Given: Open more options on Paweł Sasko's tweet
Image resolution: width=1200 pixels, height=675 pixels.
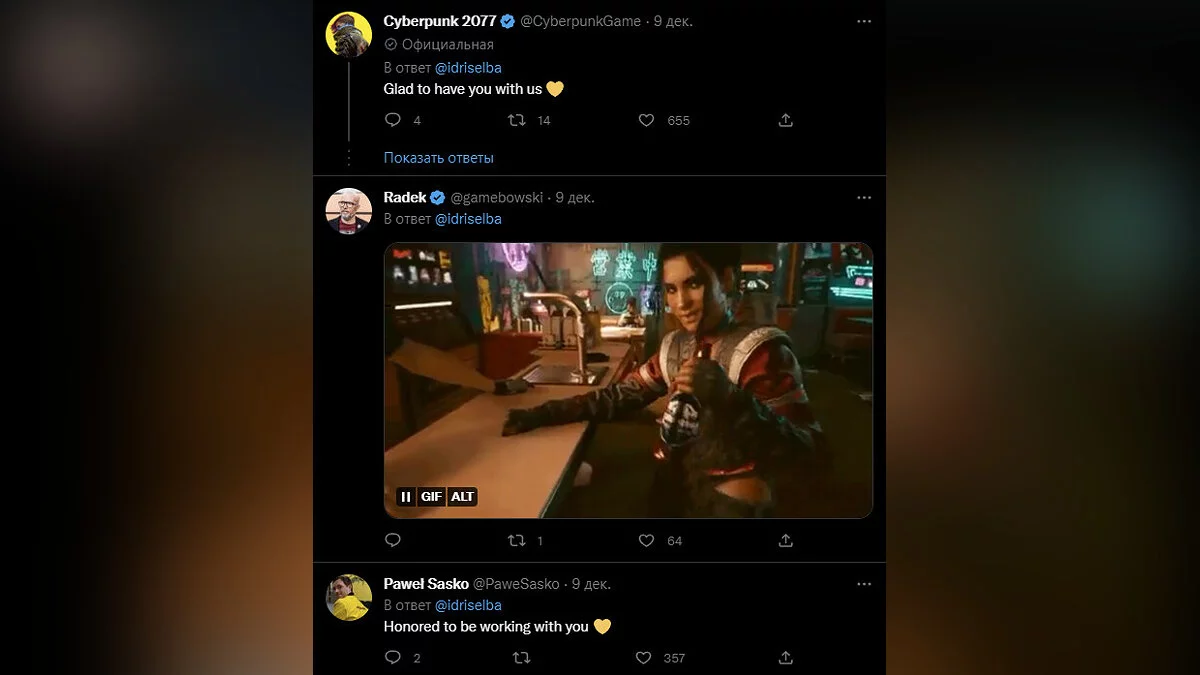Looking at the screenshot, I should coord(864,583).
